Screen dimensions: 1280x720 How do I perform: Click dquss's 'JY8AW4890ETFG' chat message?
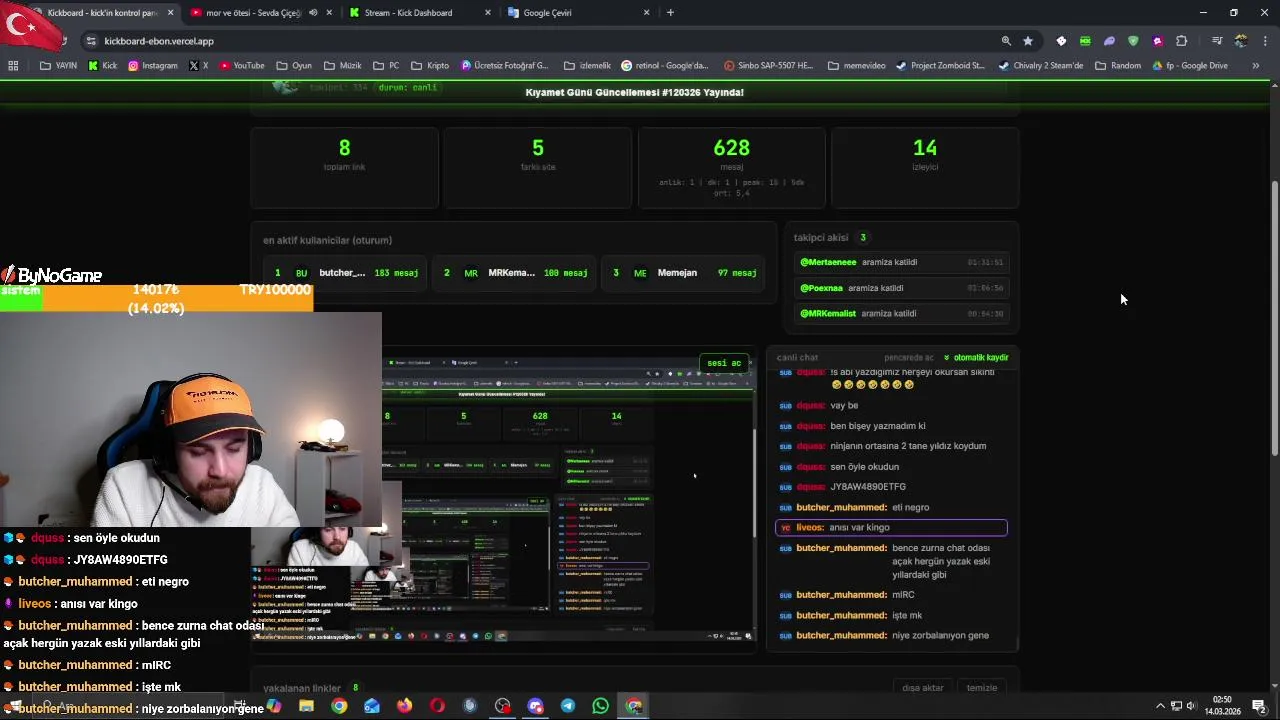(x=892, y=487)
